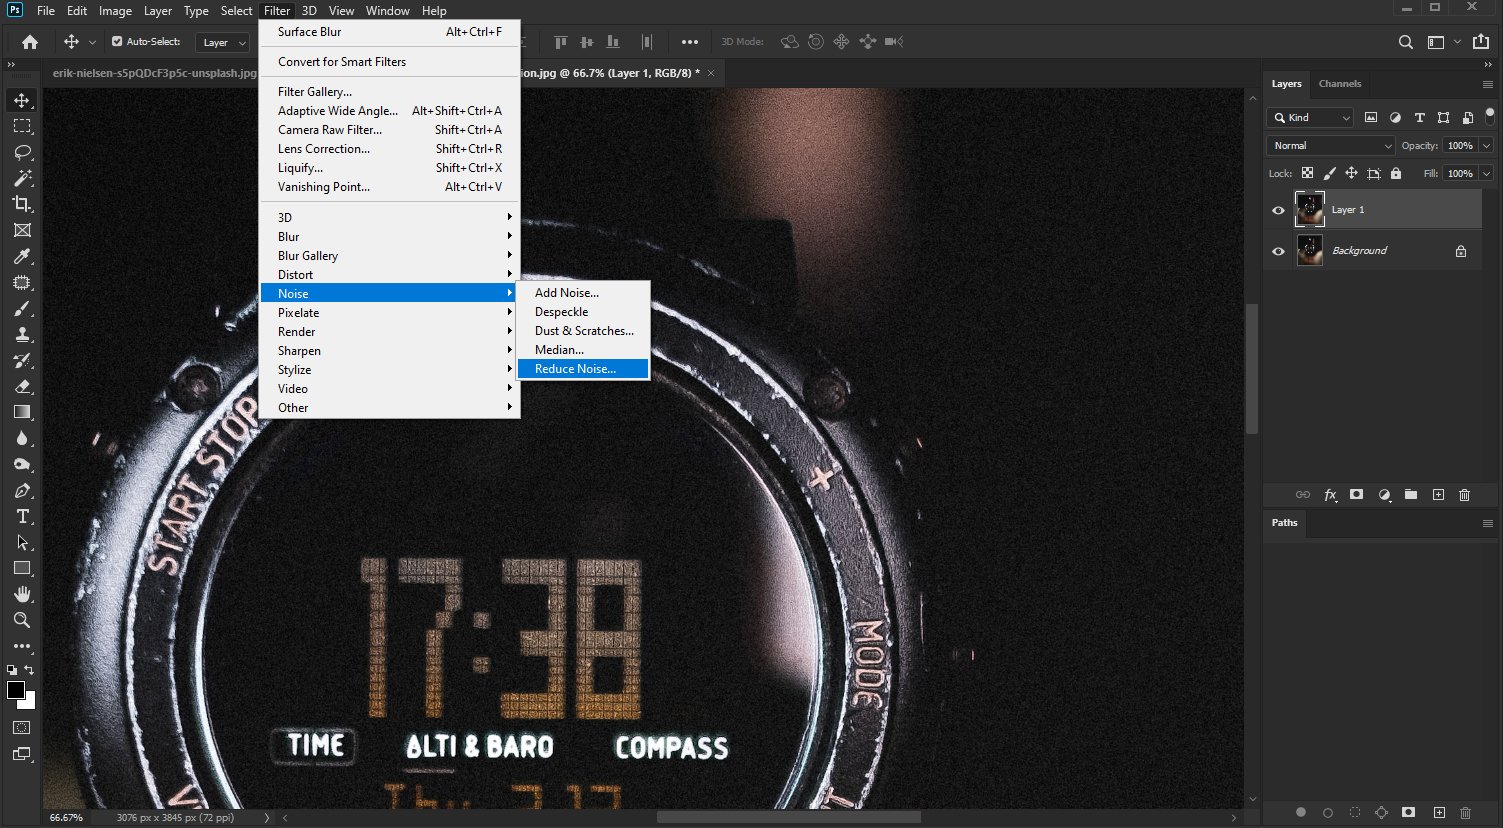Select the Brush tool

point(22,308)
